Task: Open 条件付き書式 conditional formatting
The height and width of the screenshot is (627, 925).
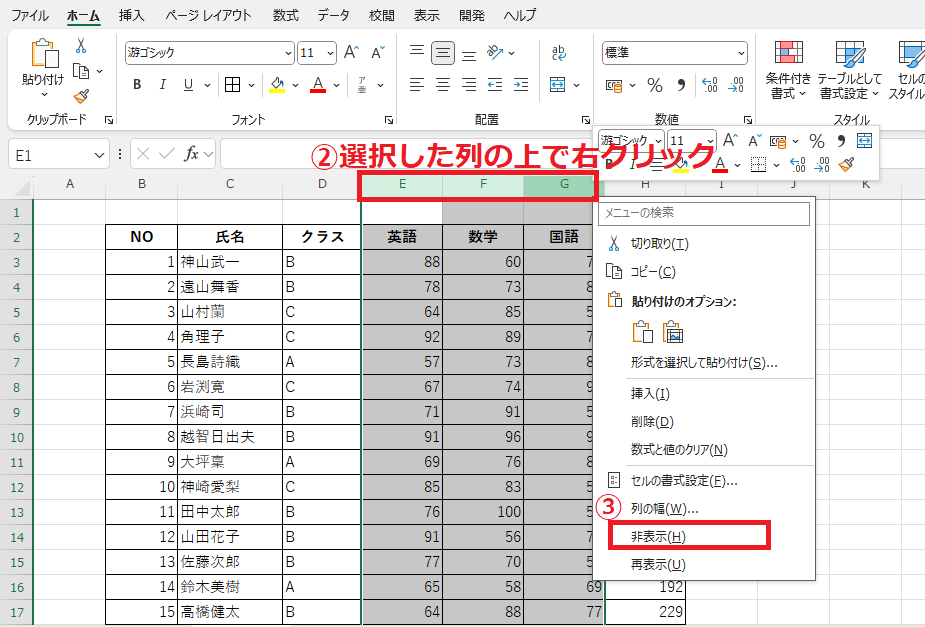Action: (x=788, y=70)
